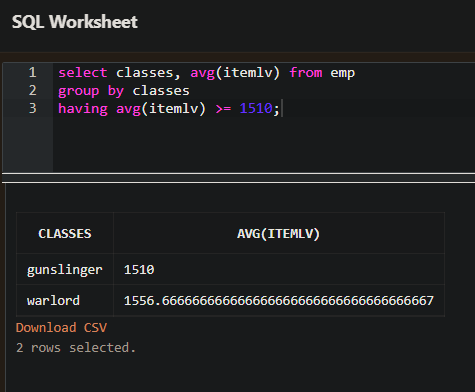
Task: Select the AVG(ITEMLV) column header
Action: tap(279, 233)
